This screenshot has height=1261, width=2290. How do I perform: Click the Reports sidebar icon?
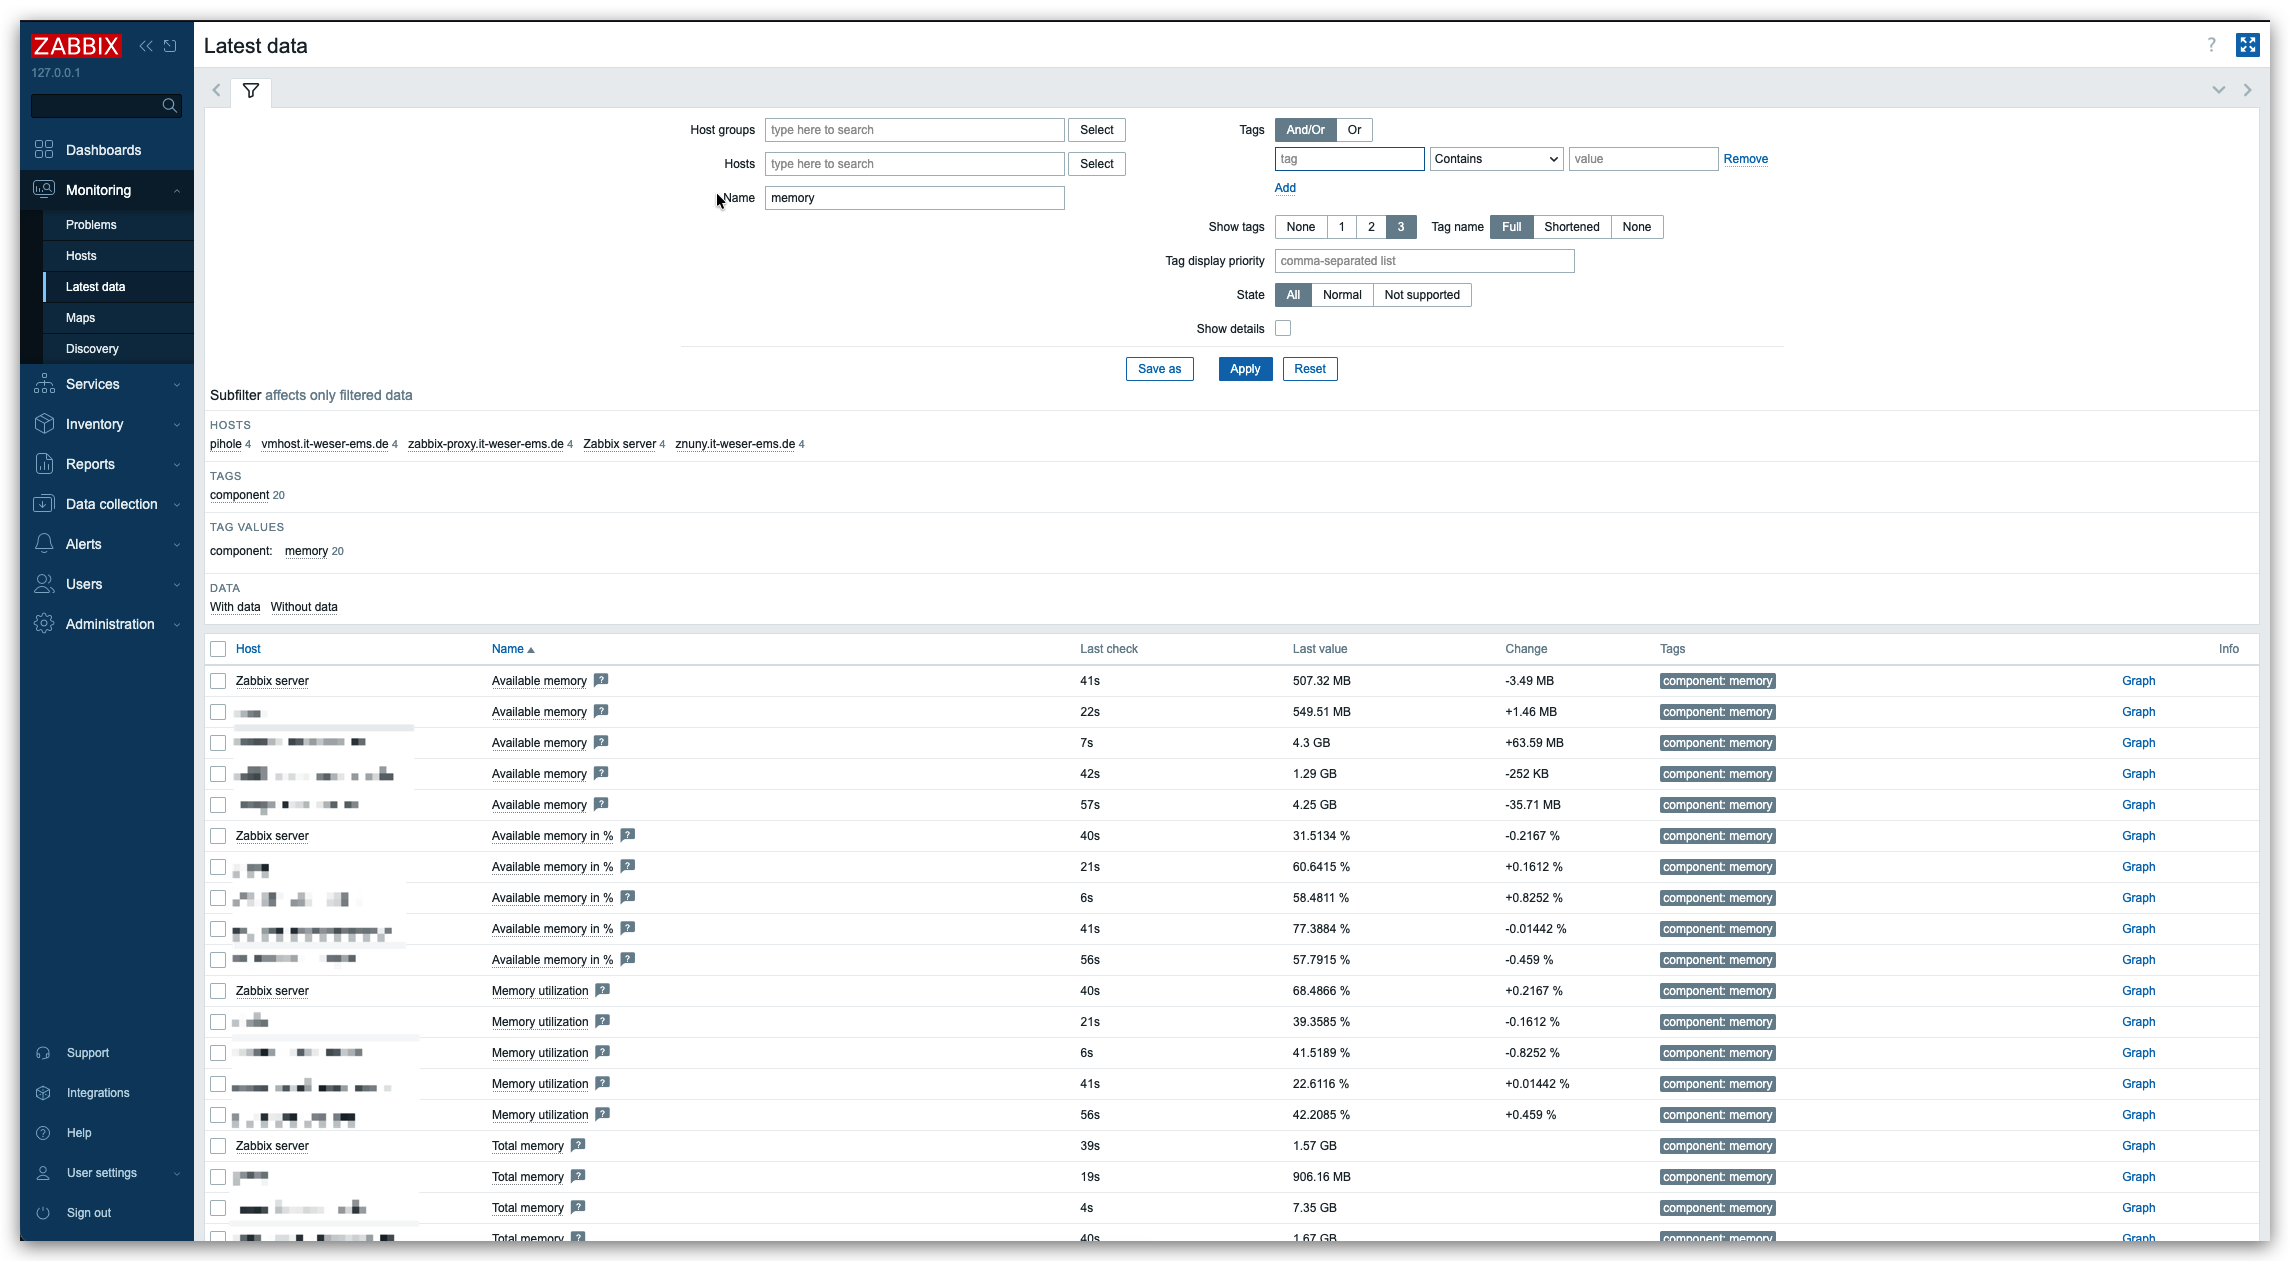click(44, 464)
